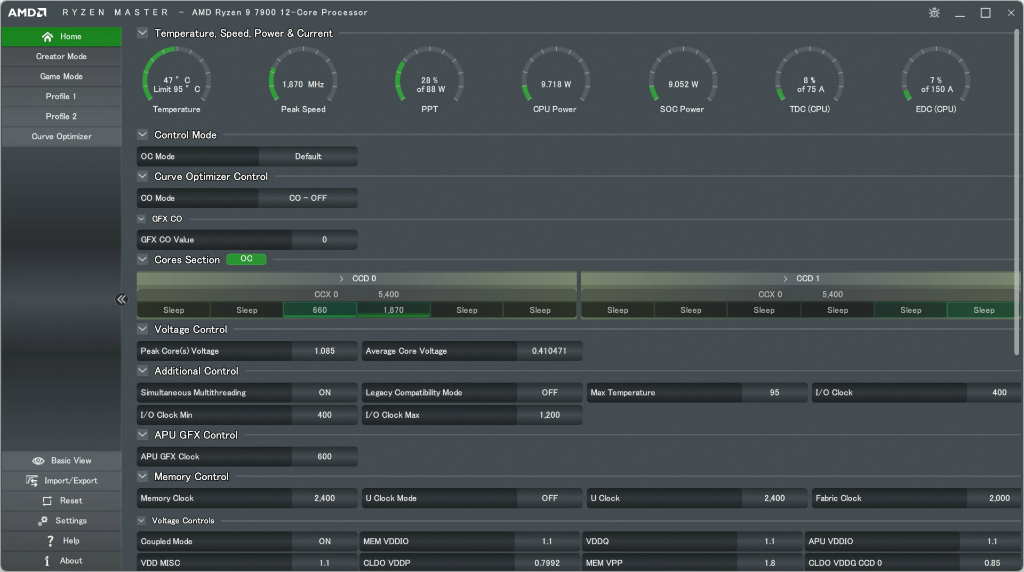Collapse the Voltage Control section
Image resolution: width=1024 pixels, height=572 pixels.
(x=142, y=329)
